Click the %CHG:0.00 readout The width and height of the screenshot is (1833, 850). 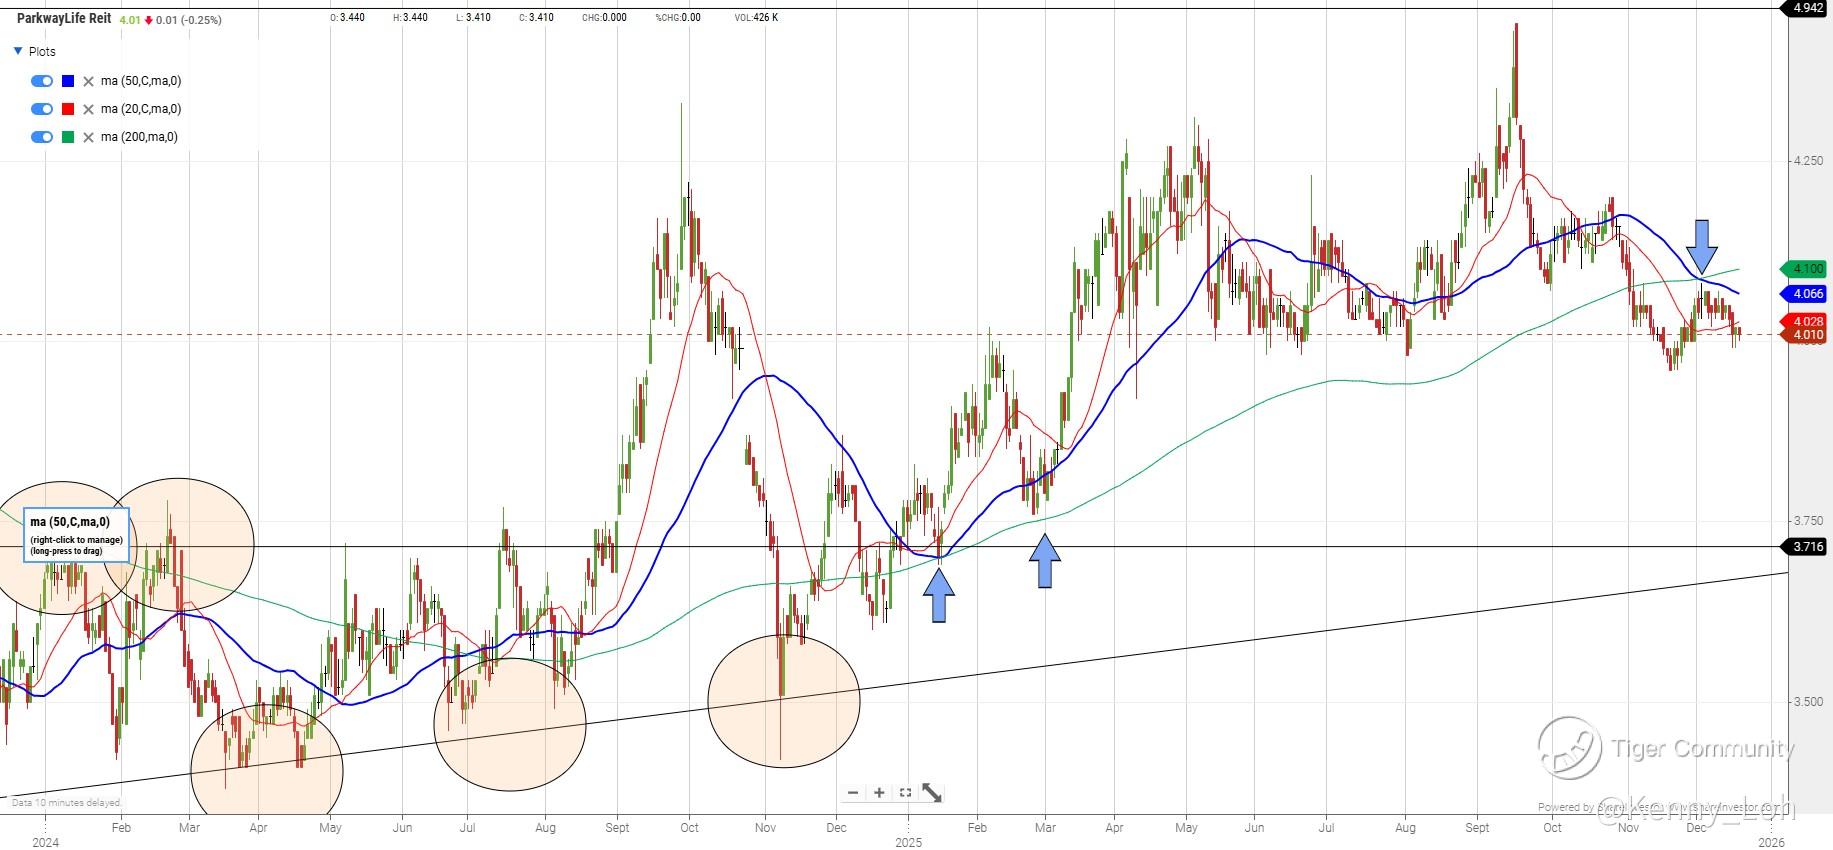pyautogui.click(x=678, y=18)
